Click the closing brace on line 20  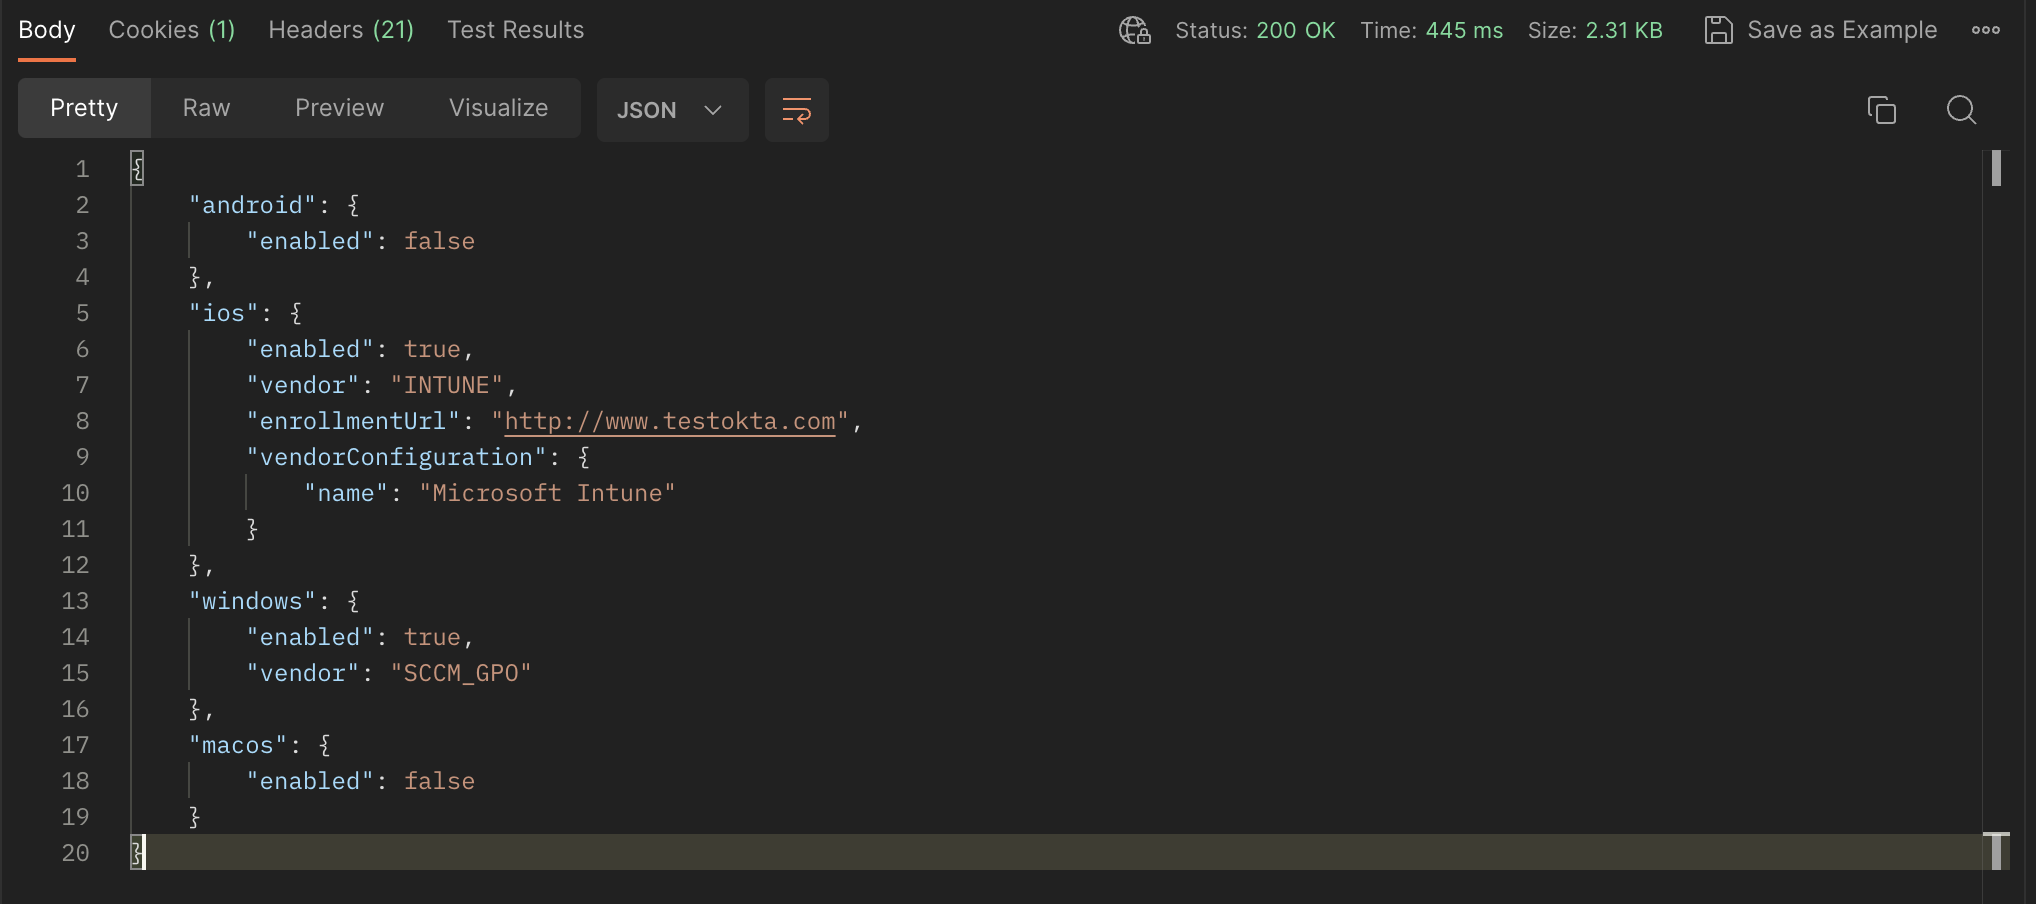pos(137,853)
